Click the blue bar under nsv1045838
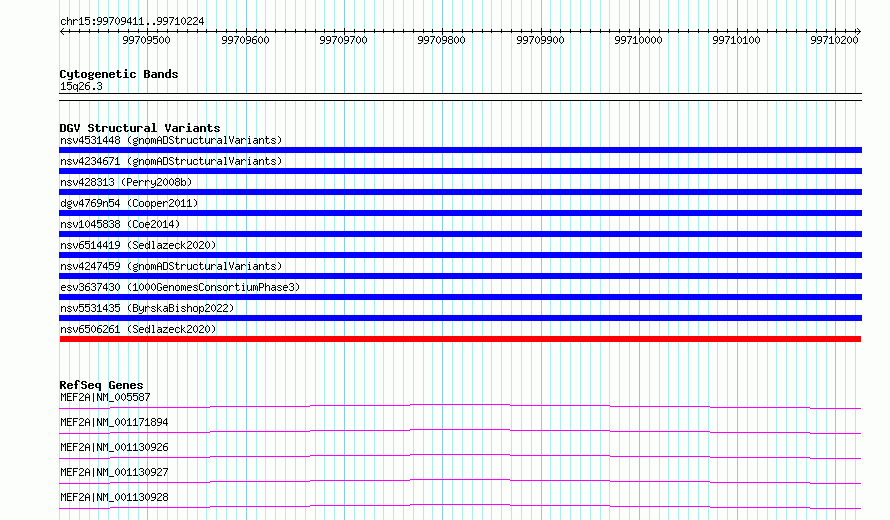Image resolution: width=890 pixels, height=520 pixels. 460,234
